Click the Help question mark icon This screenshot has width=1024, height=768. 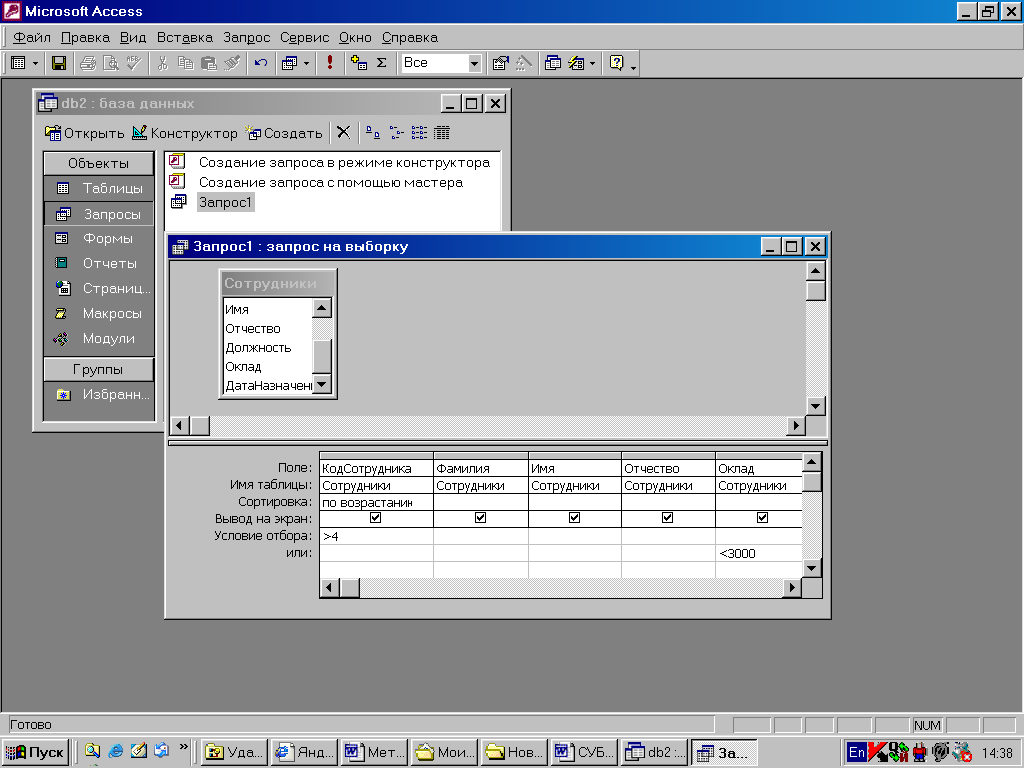(x=616, y=63)
